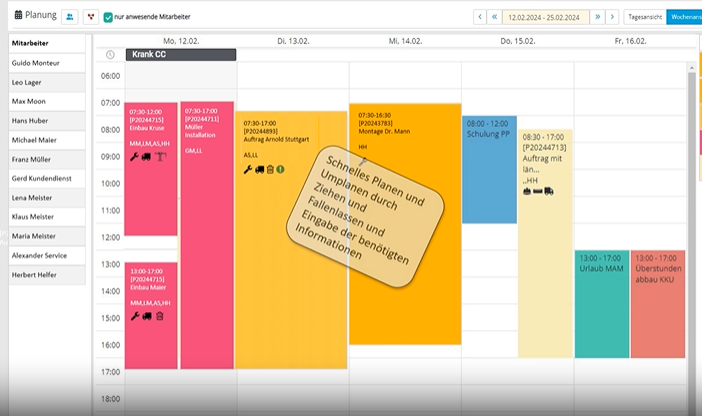702x416 pixels.
Task: Click wrench icon in Einbau Kruse appointment
Action: click(x=134, y=157)
